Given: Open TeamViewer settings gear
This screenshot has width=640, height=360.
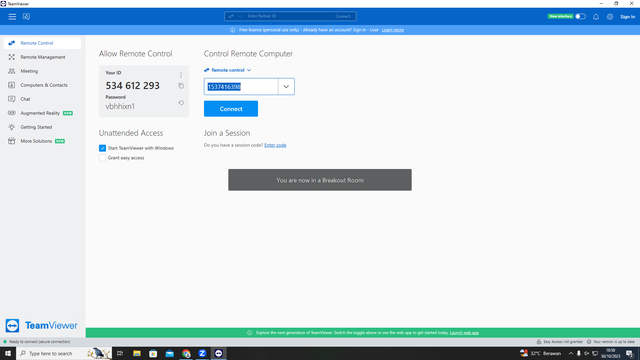Looking at the screenshot, I should (x=610, y=17).
